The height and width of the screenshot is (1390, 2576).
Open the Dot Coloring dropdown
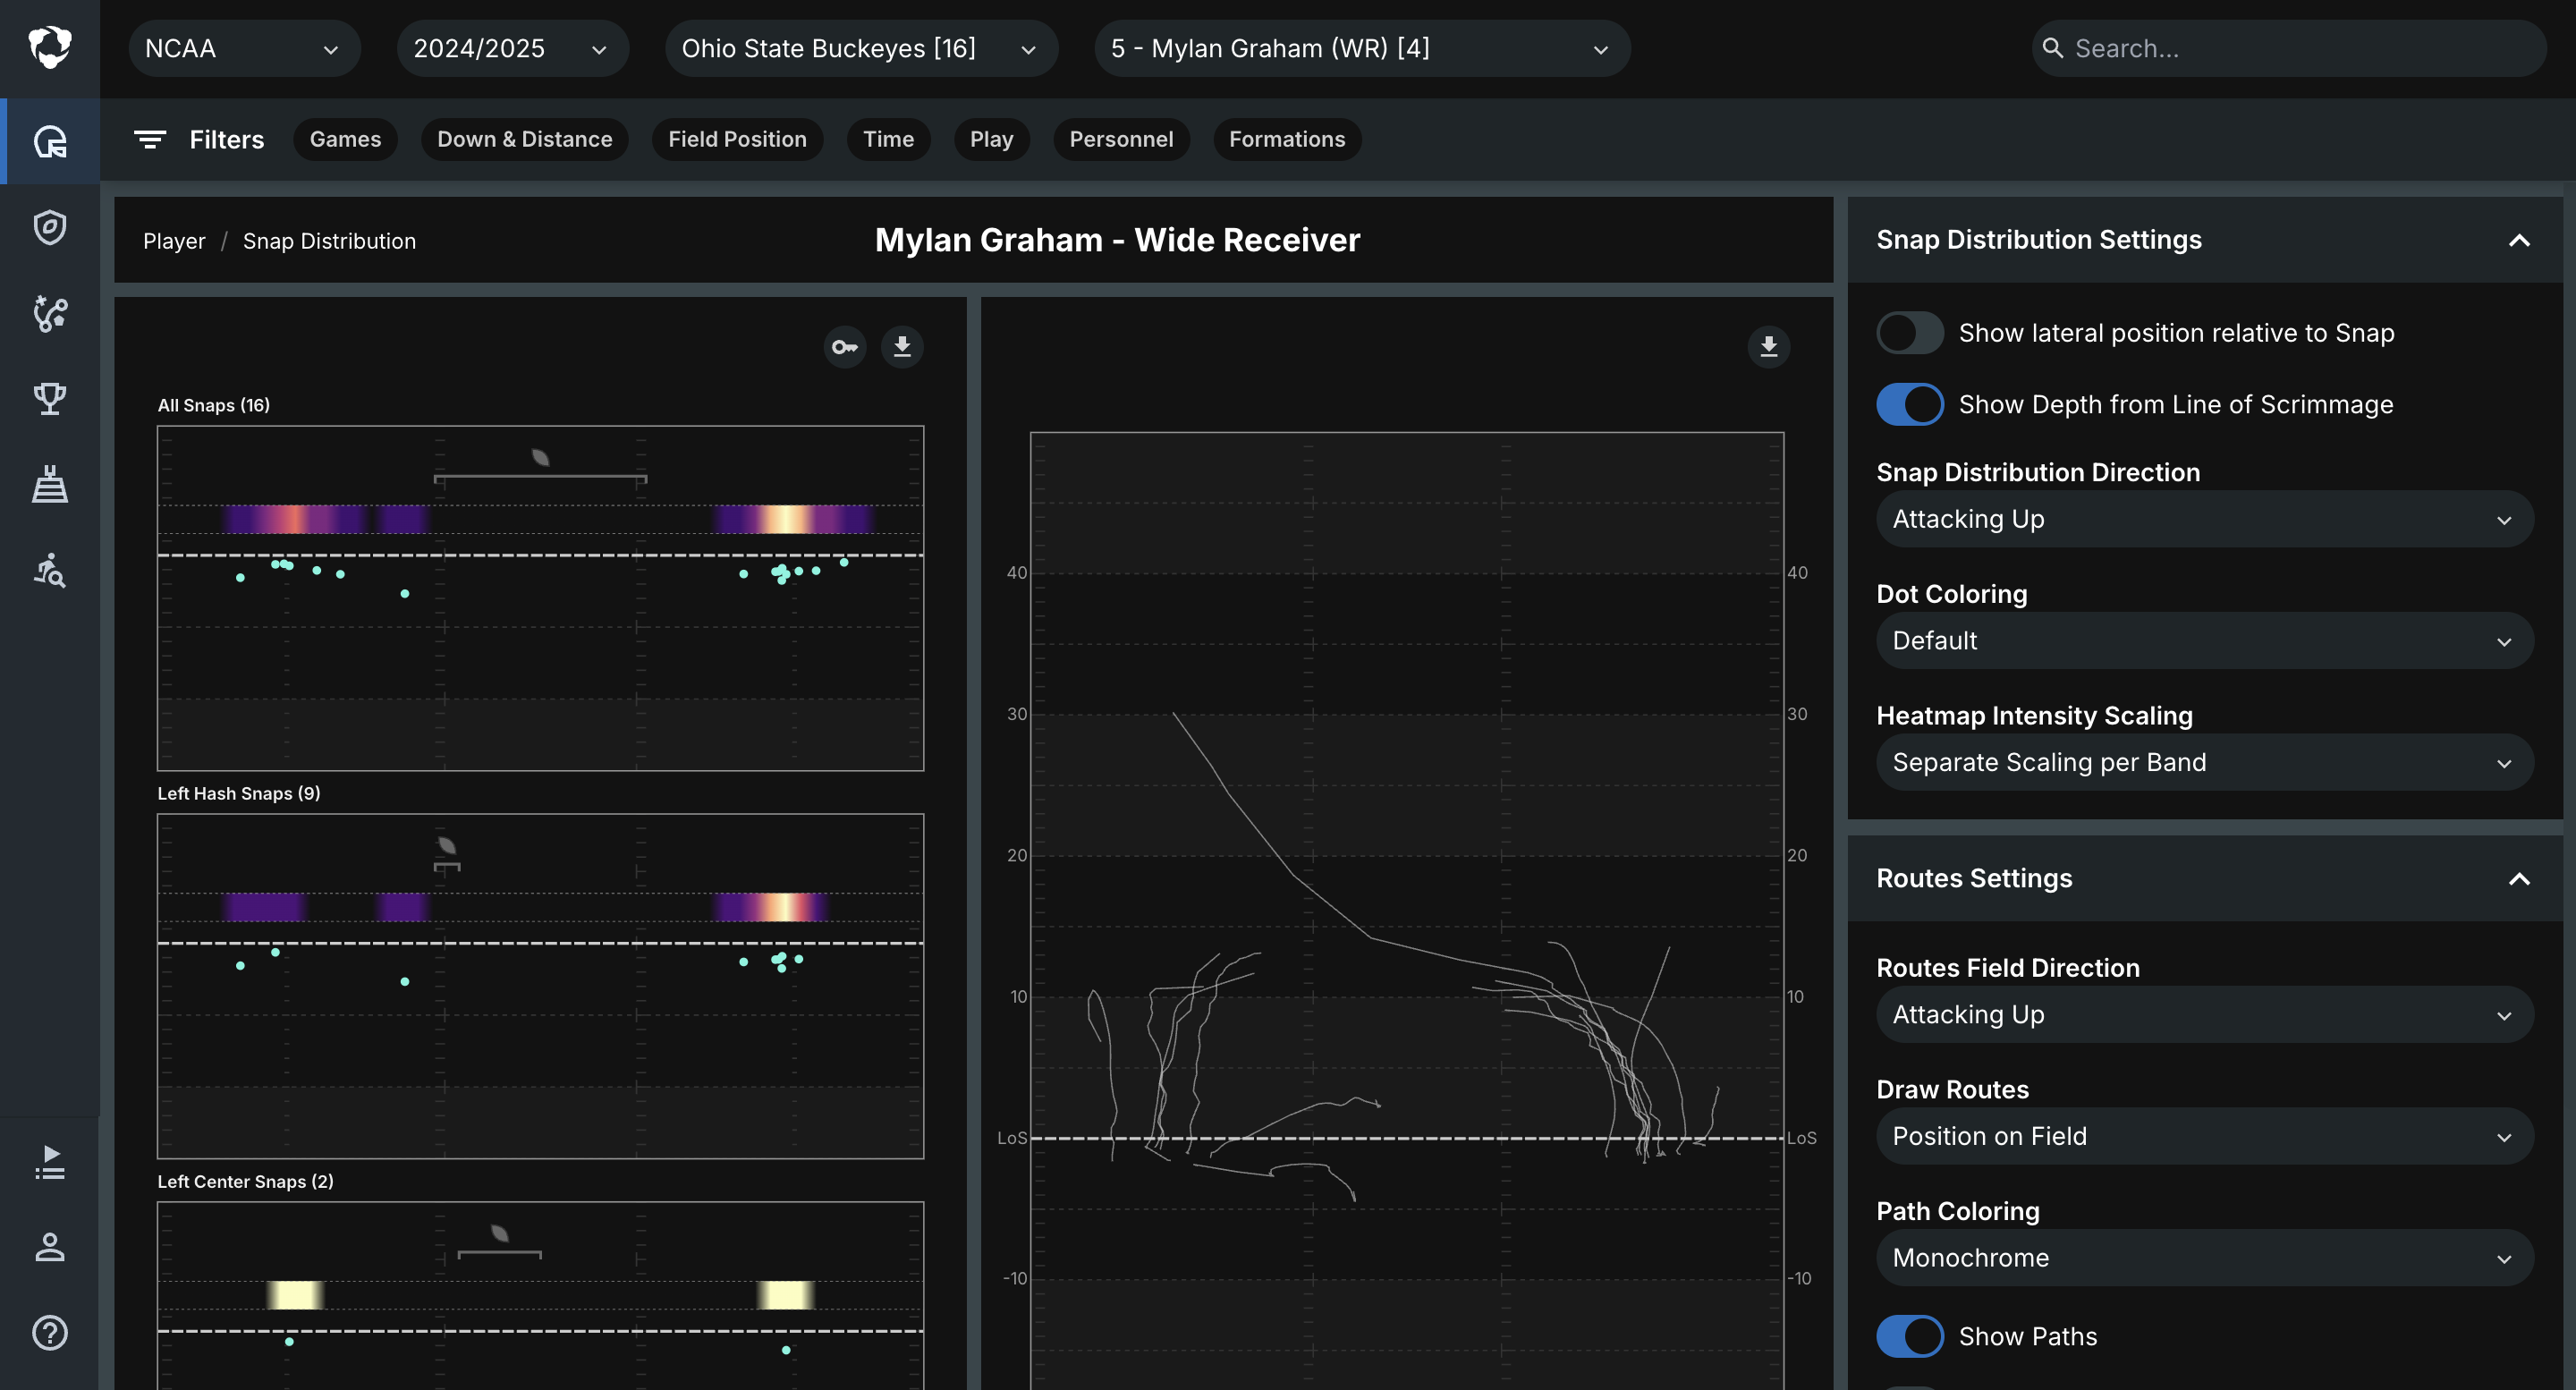2204,641
